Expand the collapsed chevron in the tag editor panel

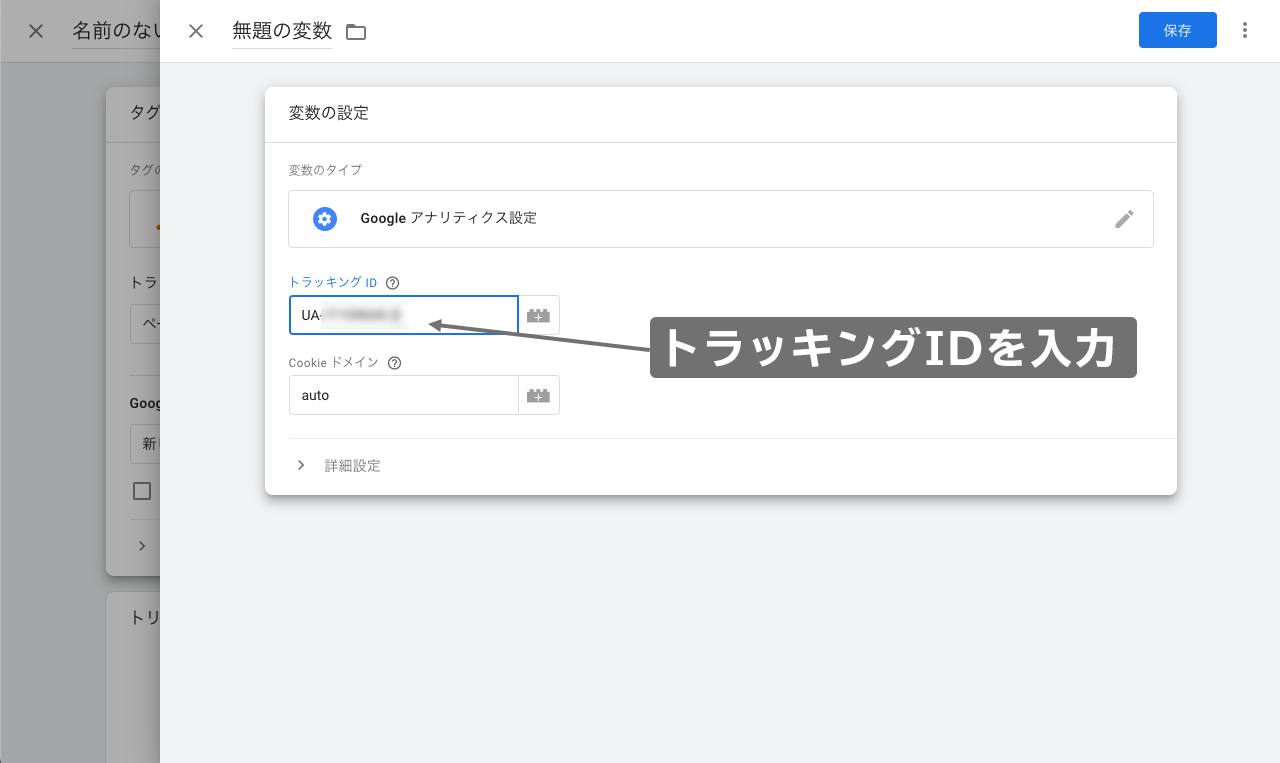point(141,545)
